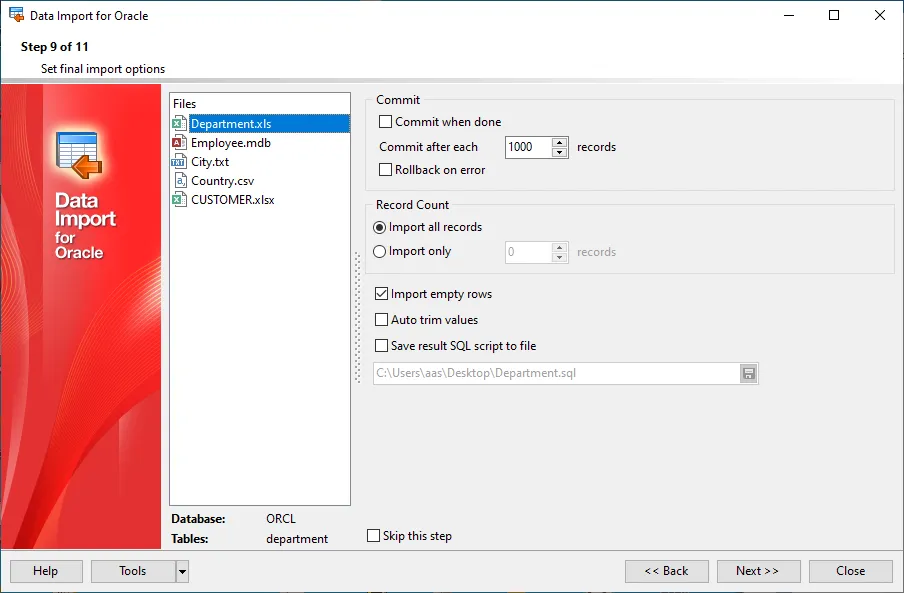Viewport: 904px width, 593px height.
Task: Select Import all records option
Action: (x=379, y=228)
